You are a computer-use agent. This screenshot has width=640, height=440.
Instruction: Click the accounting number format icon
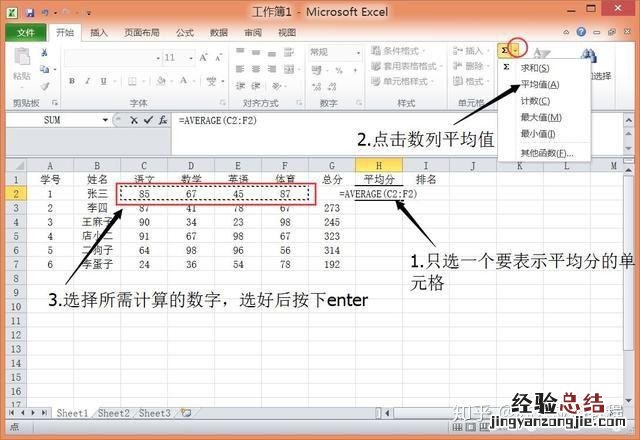click(x=317, y=70)
